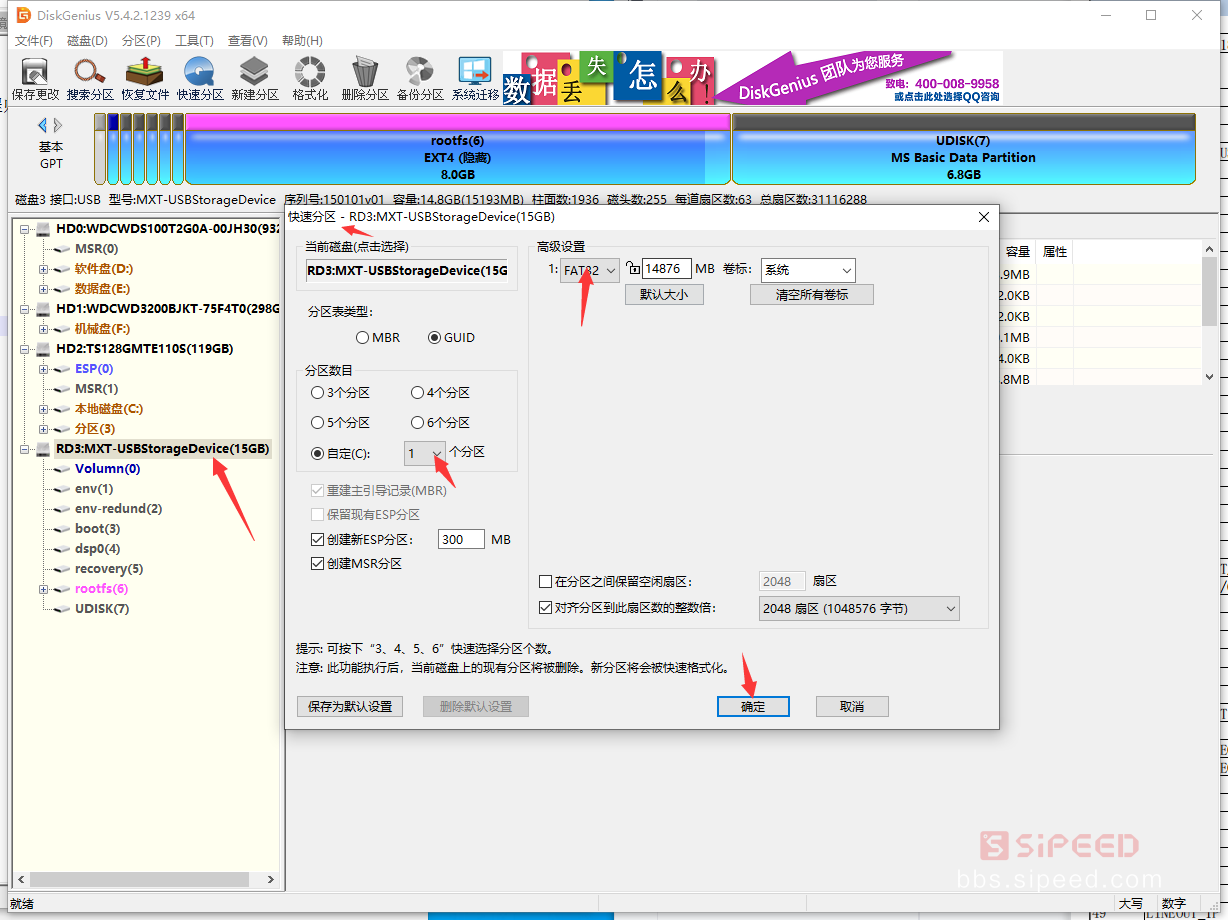The height and width of the screenshot is (920, 1228).
Task: Choose the 删除分区 toolbar icon
Action: (x=365, y=79)
